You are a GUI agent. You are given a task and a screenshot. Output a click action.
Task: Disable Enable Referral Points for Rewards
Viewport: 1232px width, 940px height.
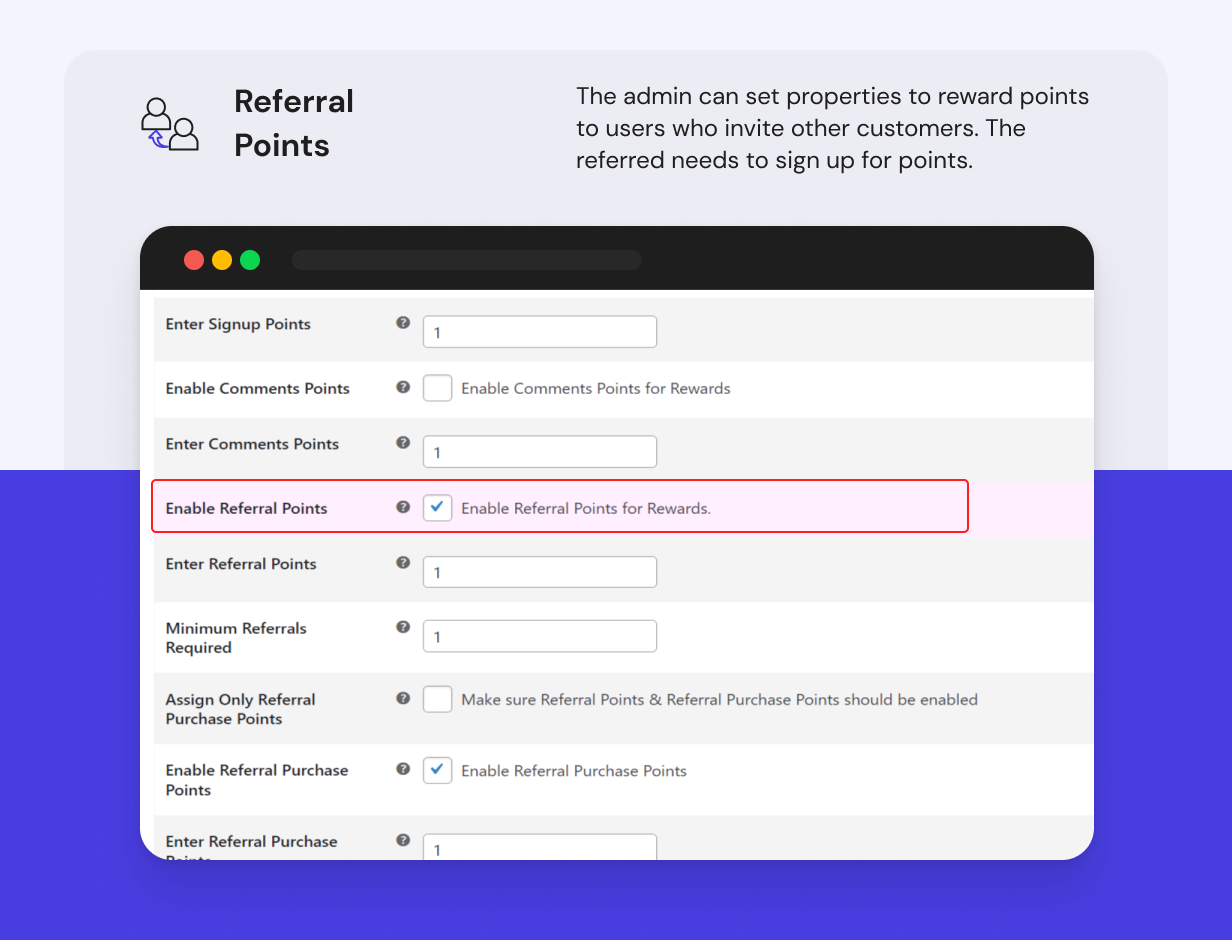click(437, 507)
